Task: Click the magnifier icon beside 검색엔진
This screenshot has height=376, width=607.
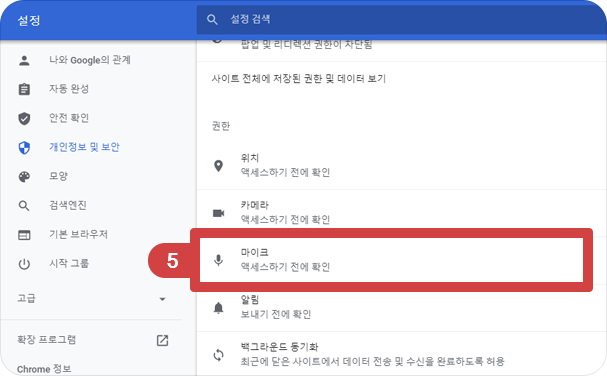Action: coord(24,206)
